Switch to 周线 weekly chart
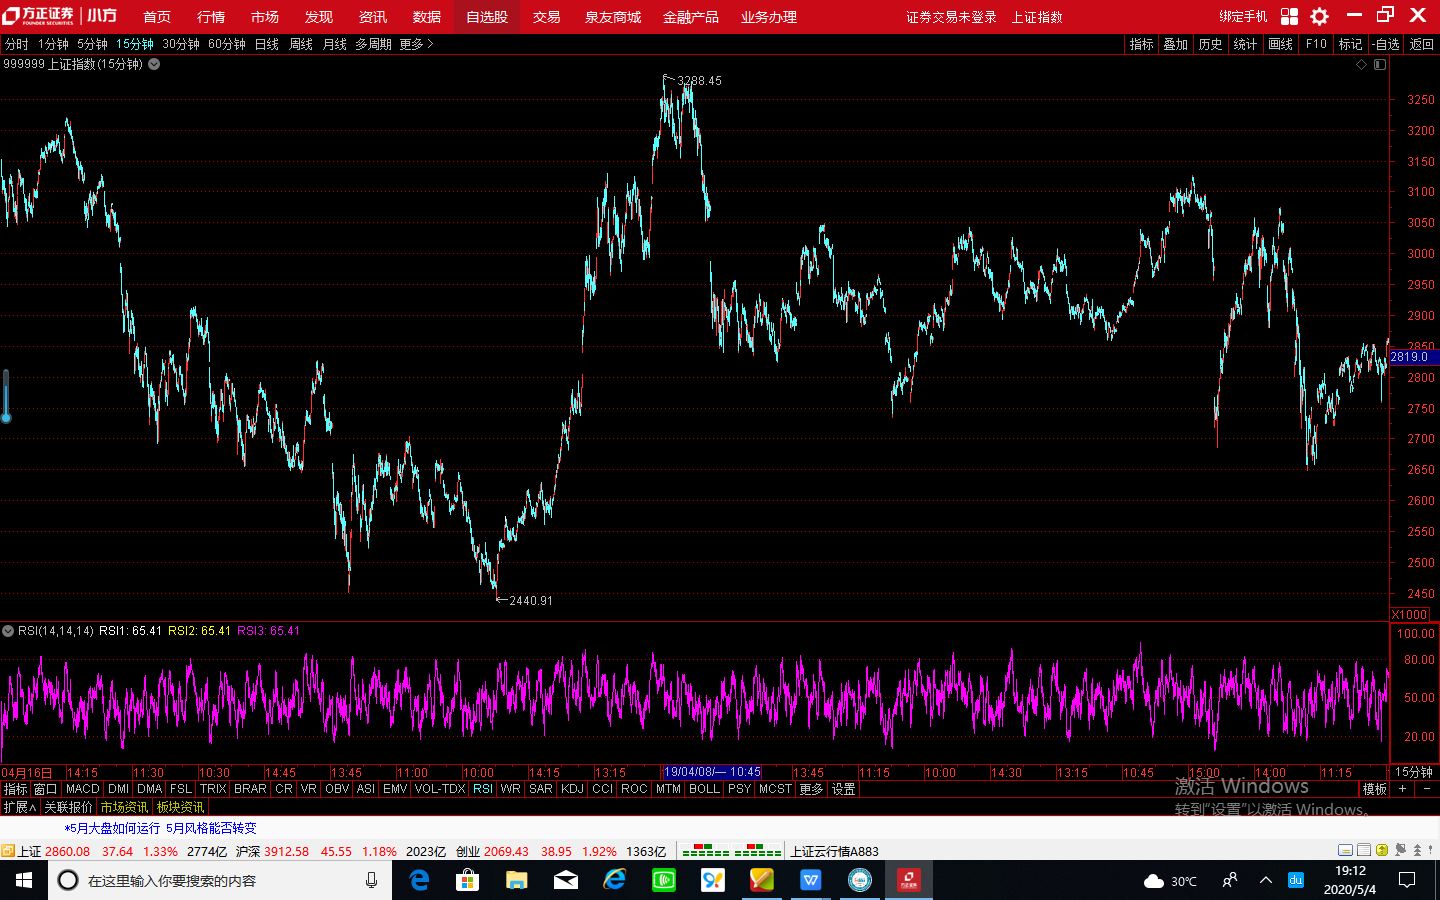This screenshot has width=1440, height=900. 301,44
